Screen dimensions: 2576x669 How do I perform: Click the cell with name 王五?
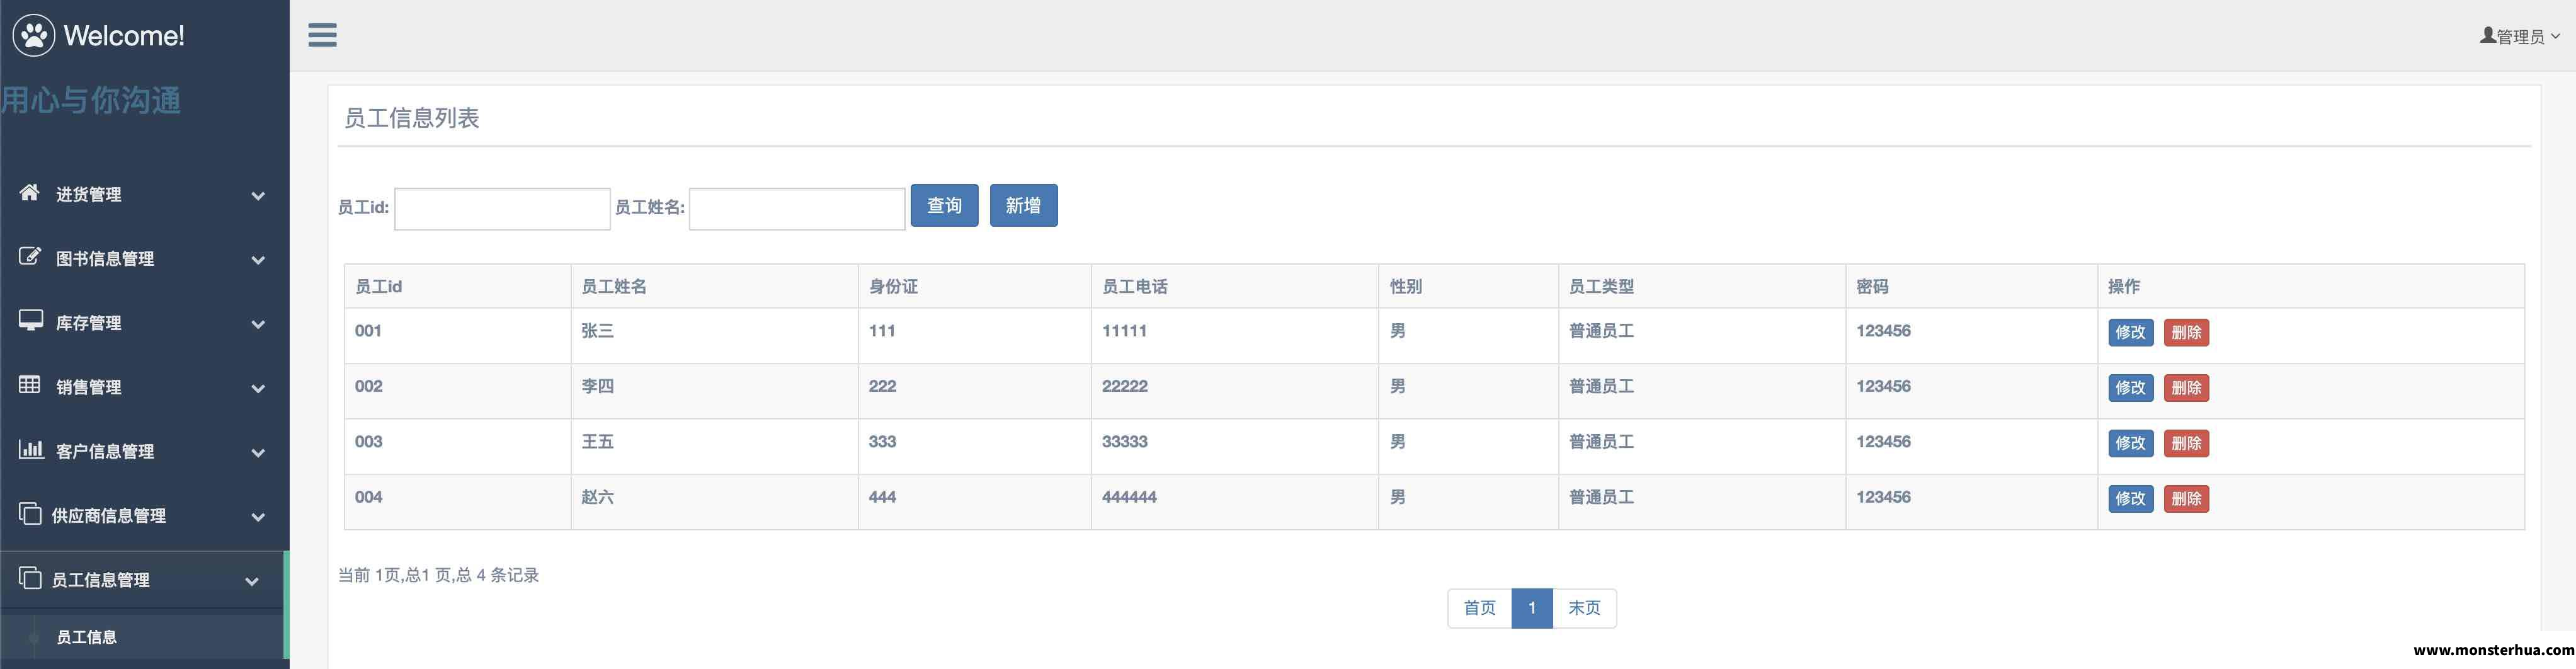[714, 446]
